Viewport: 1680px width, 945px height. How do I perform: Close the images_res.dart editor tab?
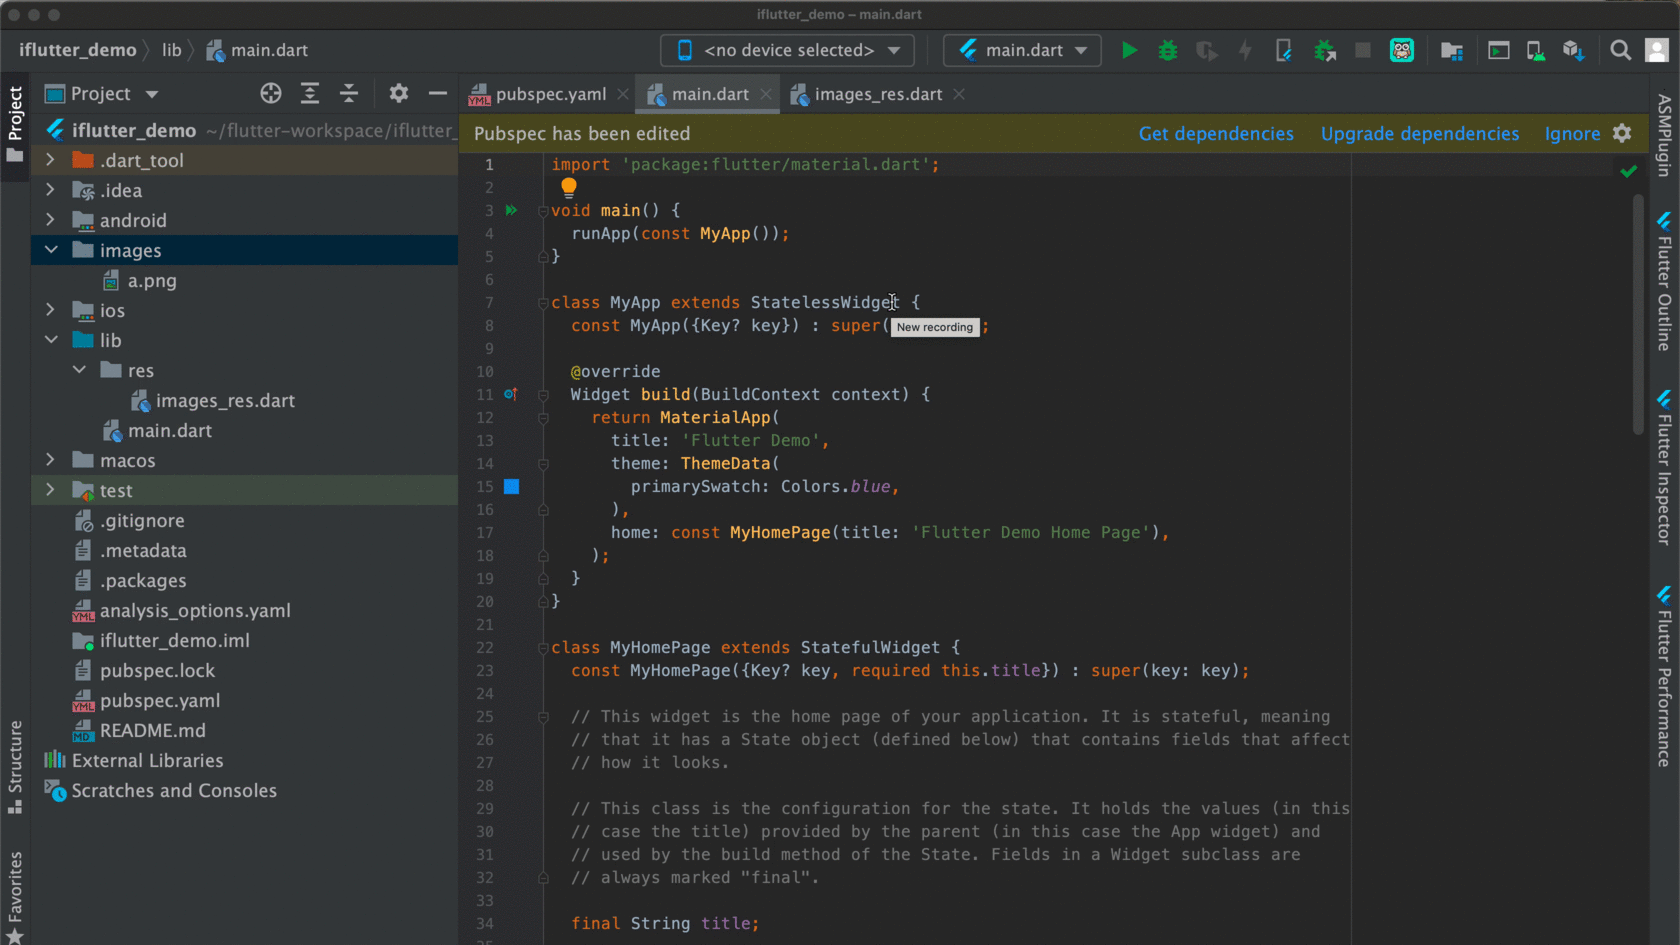[x=959, y=94]
